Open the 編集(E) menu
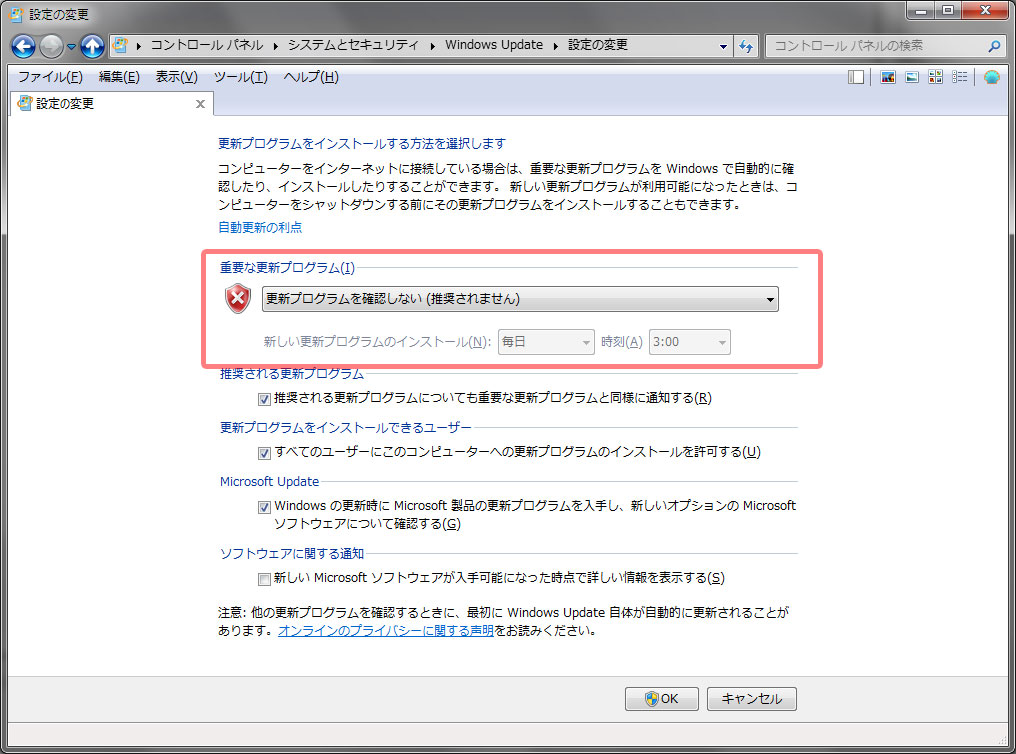The image size is (1016, 754). click(119, 77)
